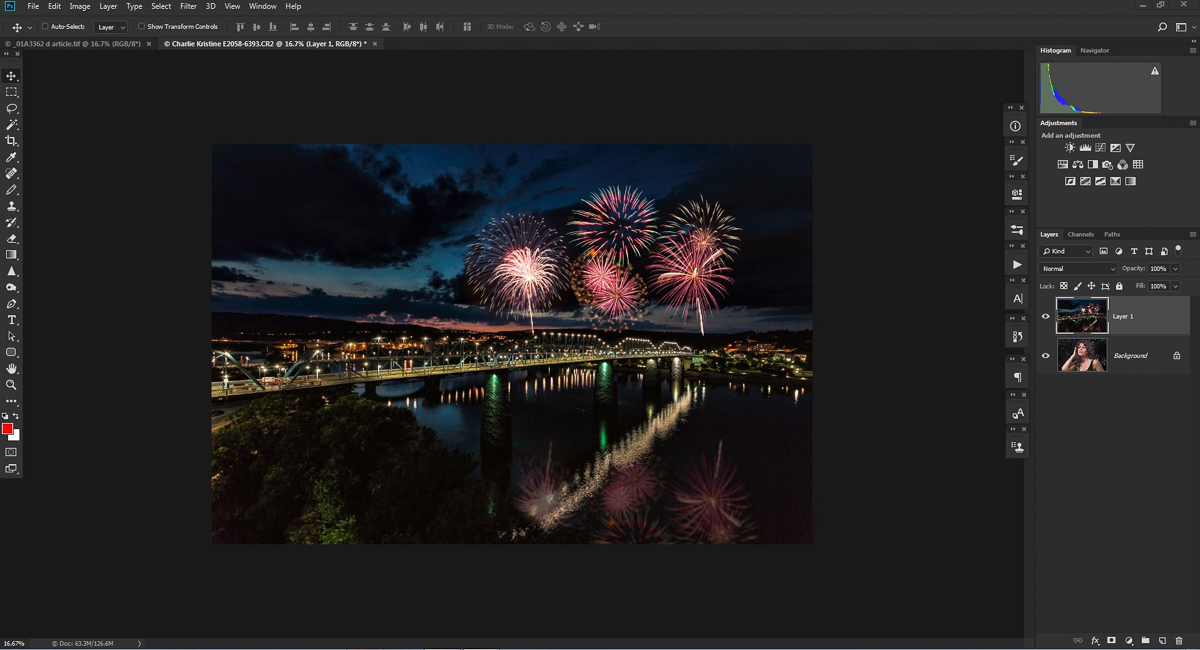Click the red foreground color swatch

click(x=7, y=429)
